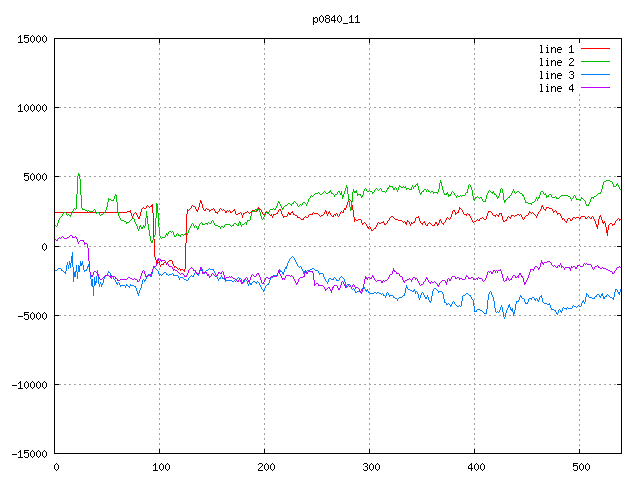
Task: Select the line 2 legend label
Action: coord(557,62)
